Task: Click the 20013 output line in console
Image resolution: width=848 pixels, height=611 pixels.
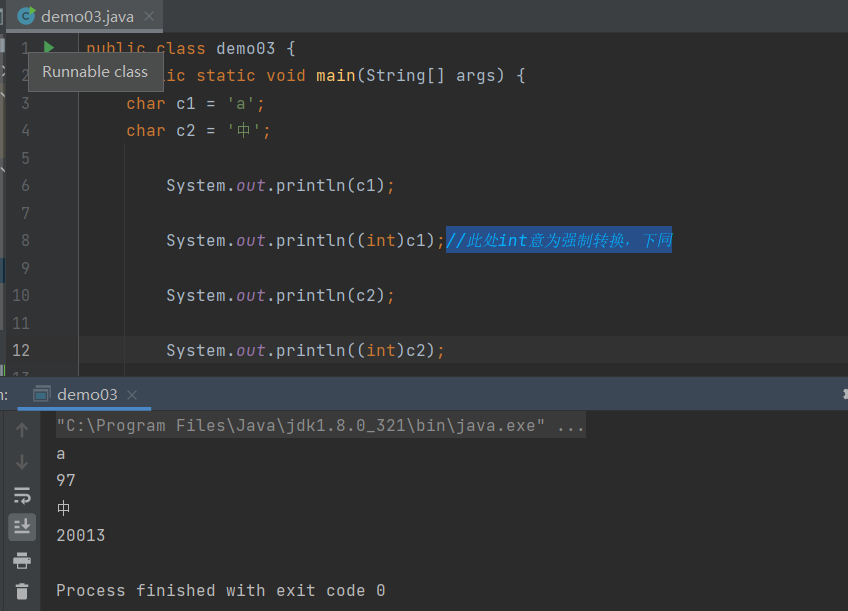Action: click(x=80, y=535)
